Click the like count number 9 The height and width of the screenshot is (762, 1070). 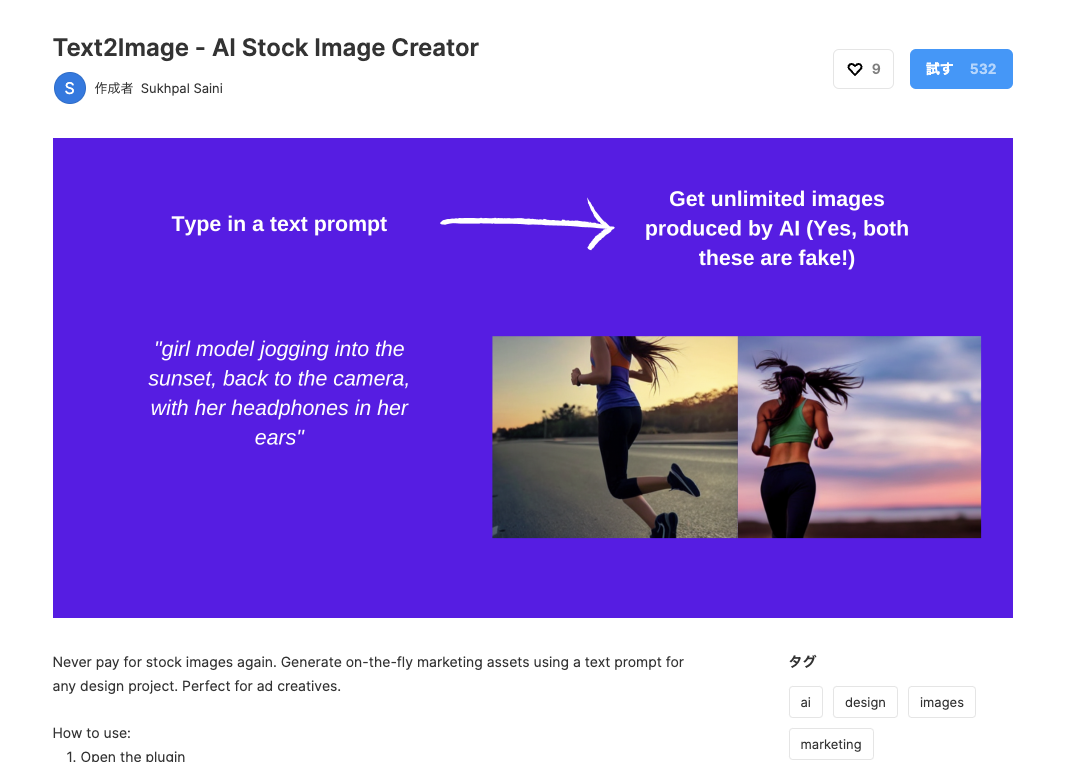[x=876, y=69]
